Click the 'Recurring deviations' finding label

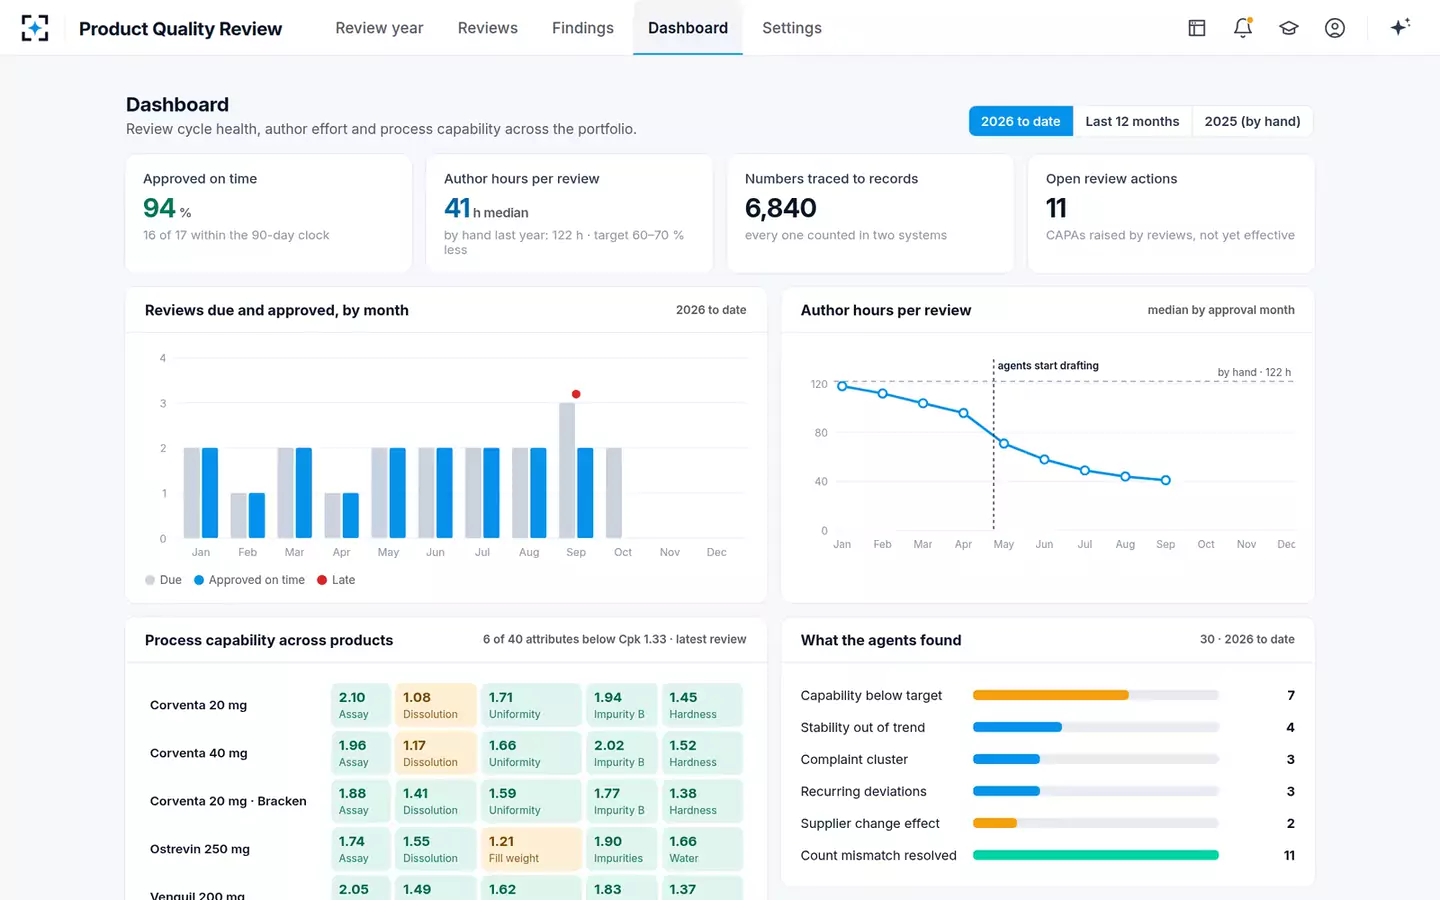click(x=864, y=791)
